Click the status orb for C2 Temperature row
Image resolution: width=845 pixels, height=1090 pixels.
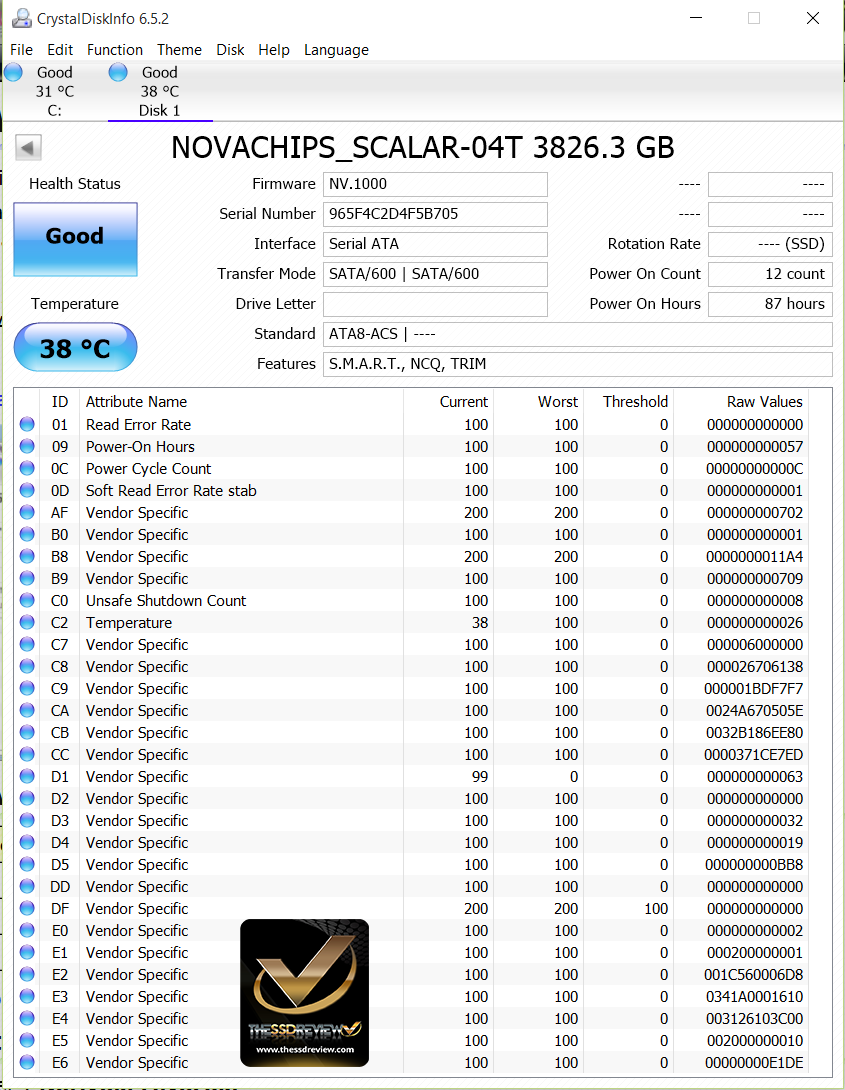(x=27, y=622)
